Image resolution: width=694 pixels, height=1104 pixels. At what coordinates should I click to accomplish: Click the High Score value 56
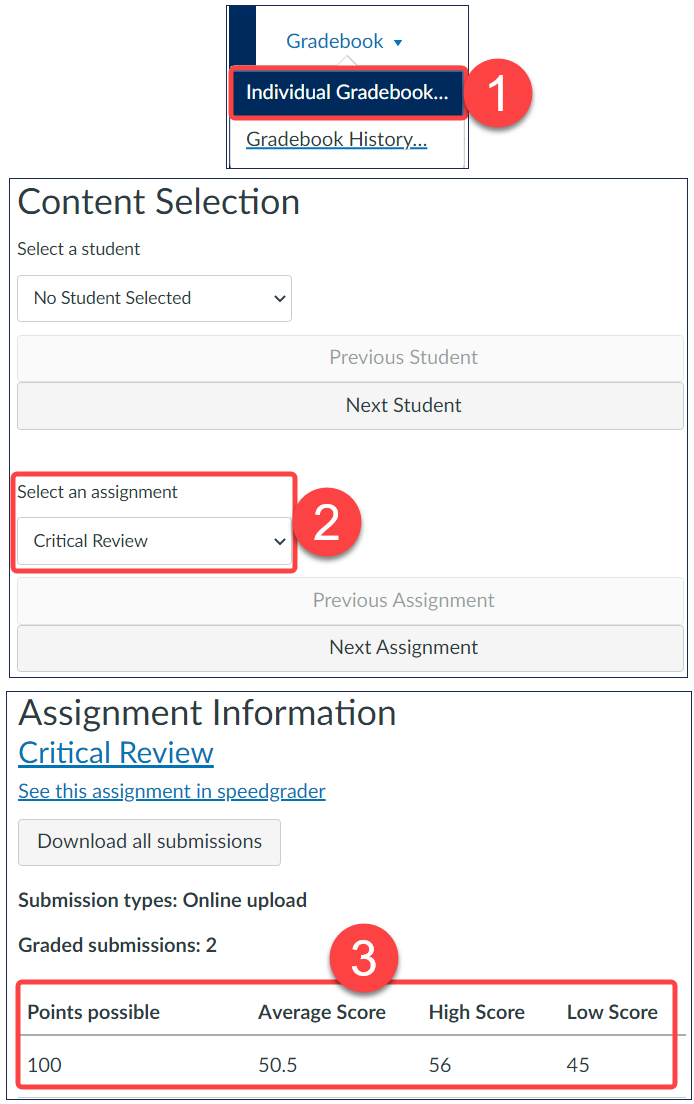pos(440,1065)
